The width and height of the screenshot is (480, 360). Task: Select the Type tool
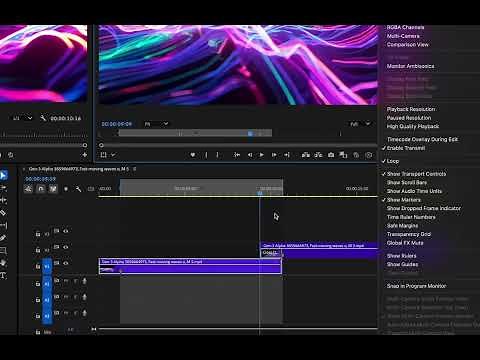(x=3, y=275)
